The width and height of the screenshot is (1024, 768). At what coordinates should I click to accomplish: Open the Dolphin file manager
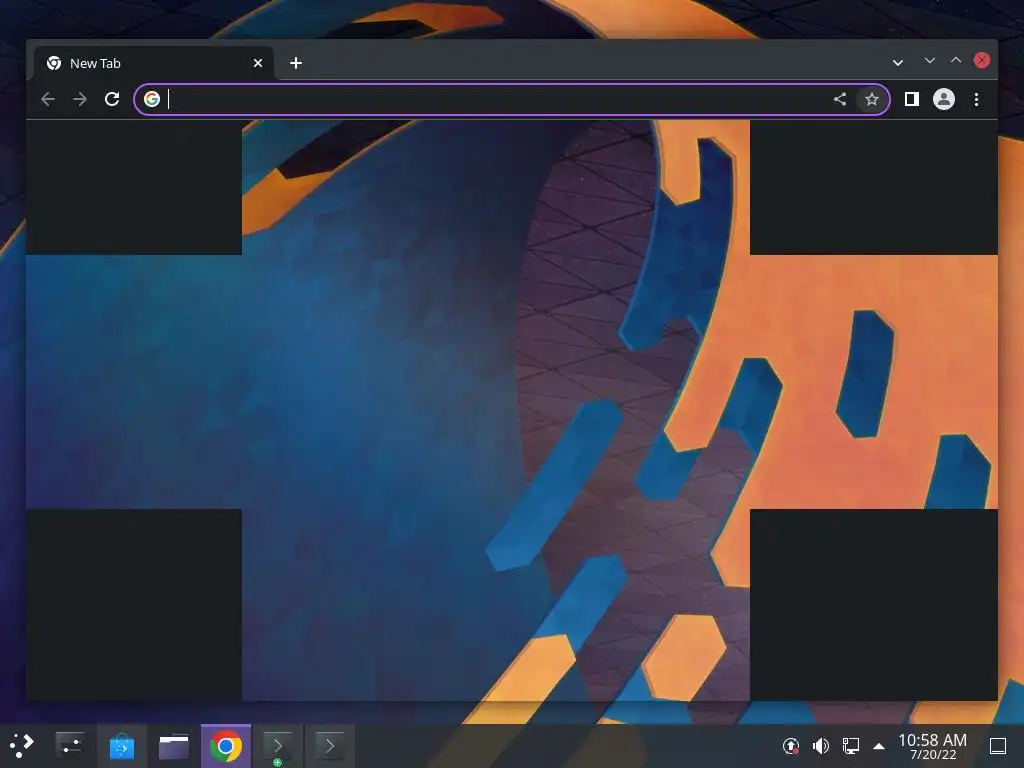click(174, 746)
